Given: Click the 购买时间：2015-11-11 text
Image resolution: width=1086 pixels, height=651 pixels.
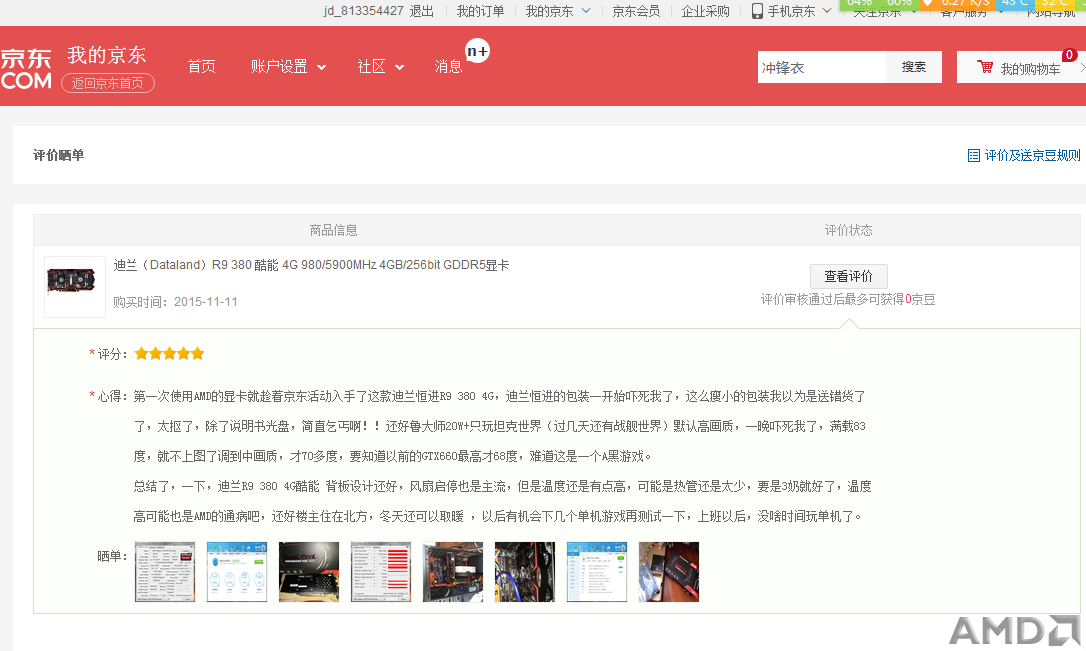Looking at the screenshot, I should click(x=175, y=302).
